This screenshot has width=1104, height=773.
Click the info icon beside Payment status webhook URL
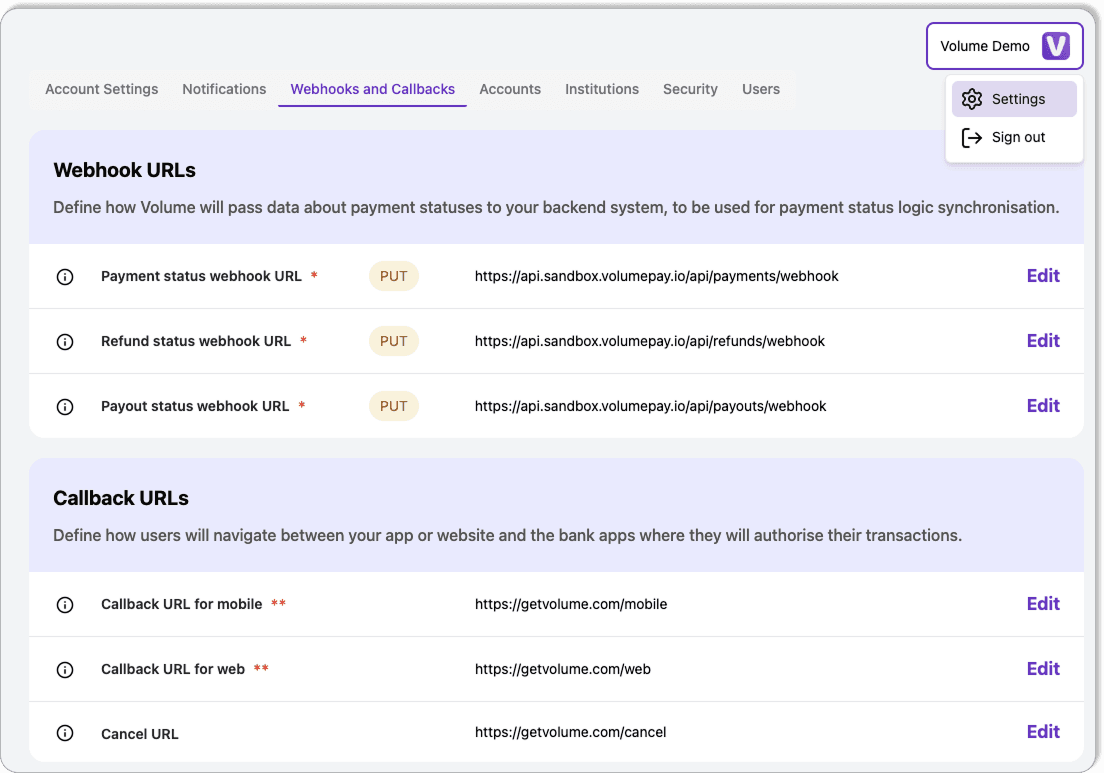[x=65, y=277]
